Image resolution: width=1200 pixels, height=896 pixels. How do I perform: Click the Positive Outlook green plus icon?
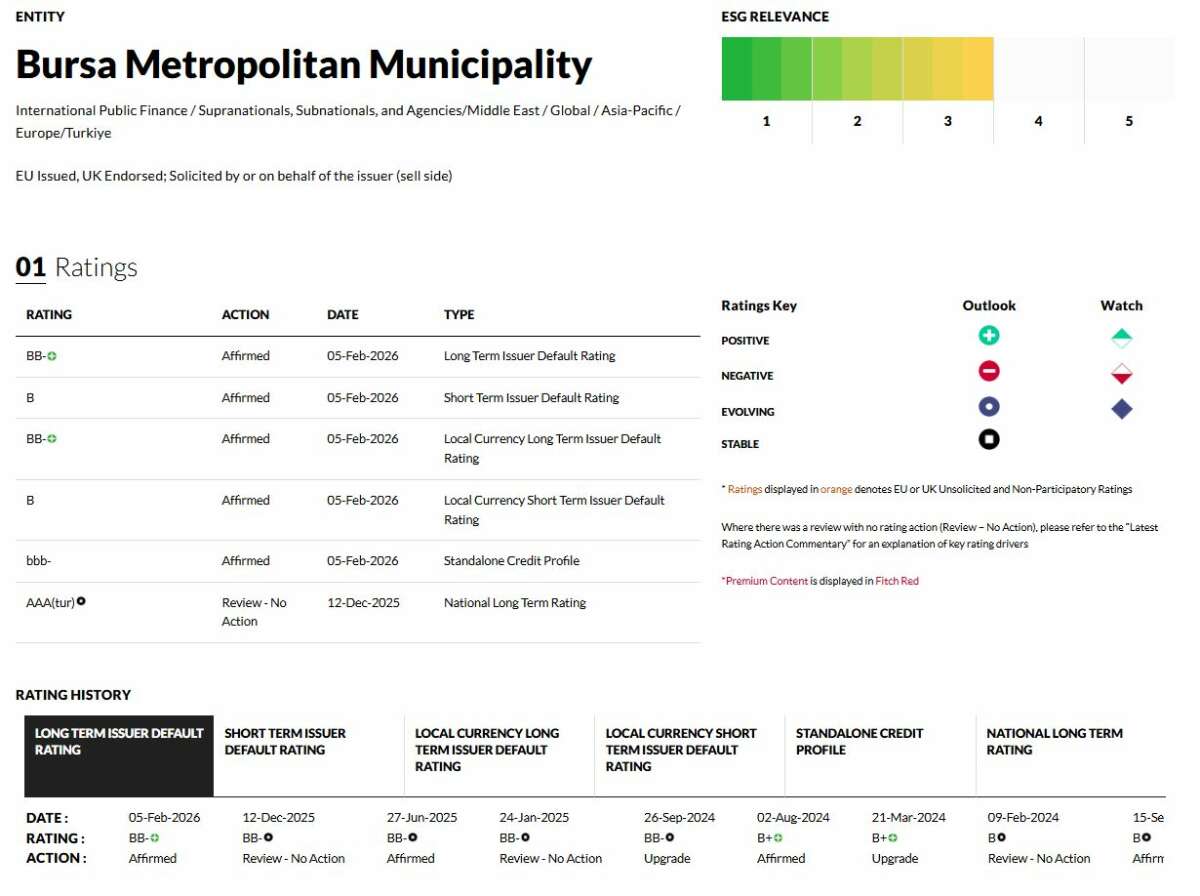[x=989, y=336]
